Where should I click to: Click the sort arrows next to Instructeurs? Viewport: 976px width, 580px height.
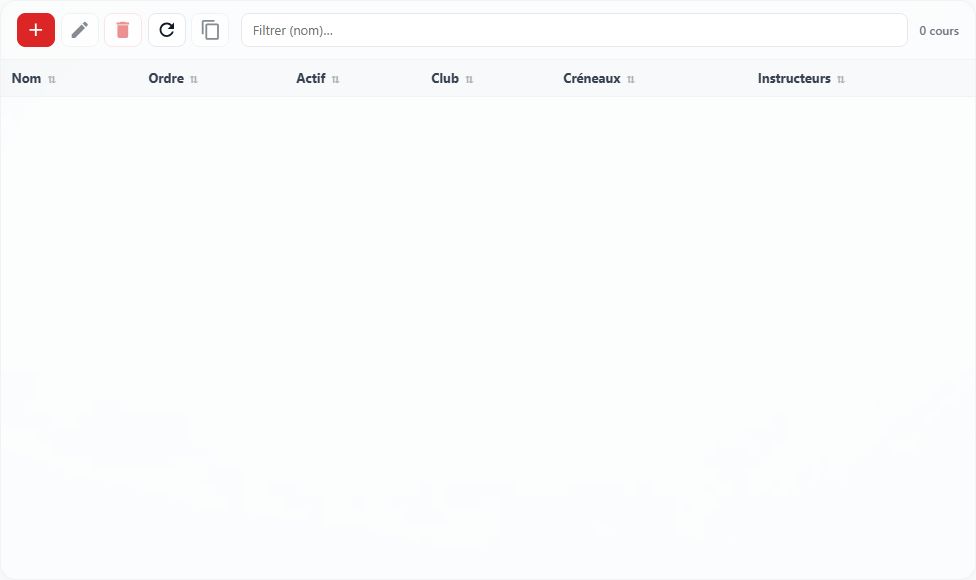pyautogui.click(x=841, y=79)
